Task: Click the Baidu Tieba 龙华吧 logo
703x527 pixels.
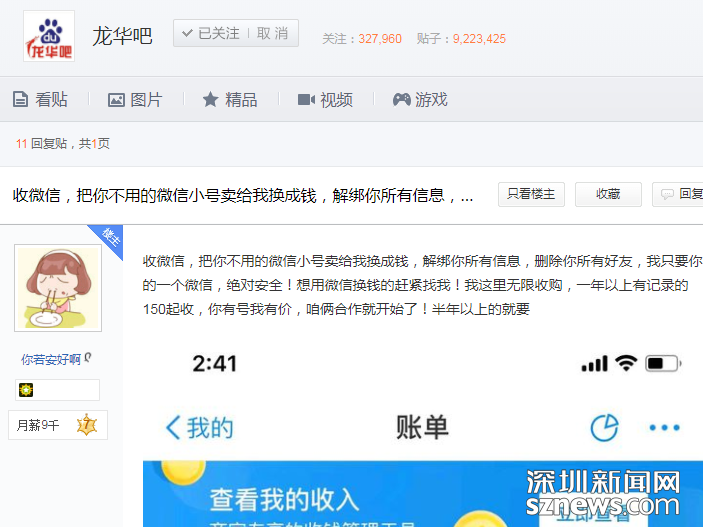Action: (49, 36)
